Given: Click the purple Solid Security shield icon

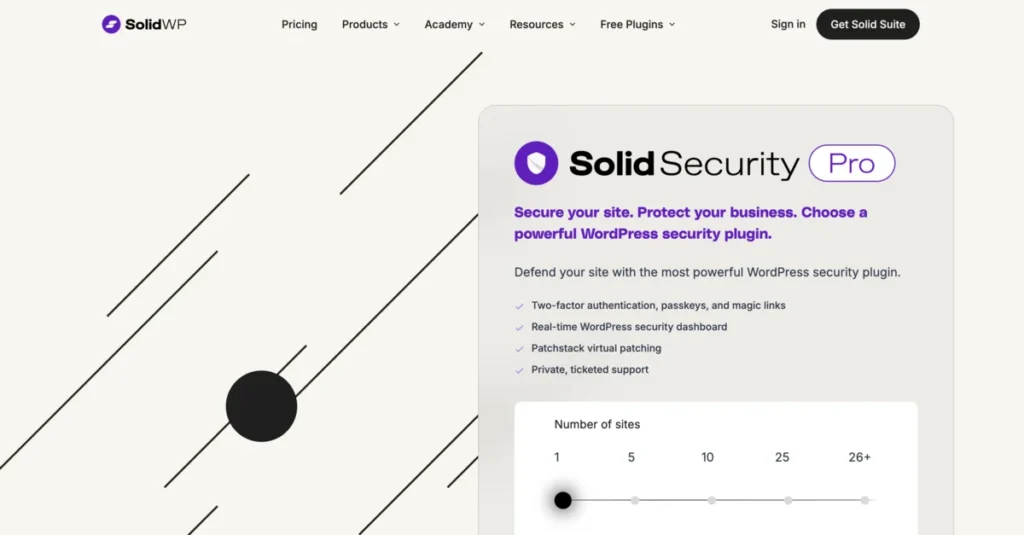Looking at the screenshot, I should click(x=536, y=163).
